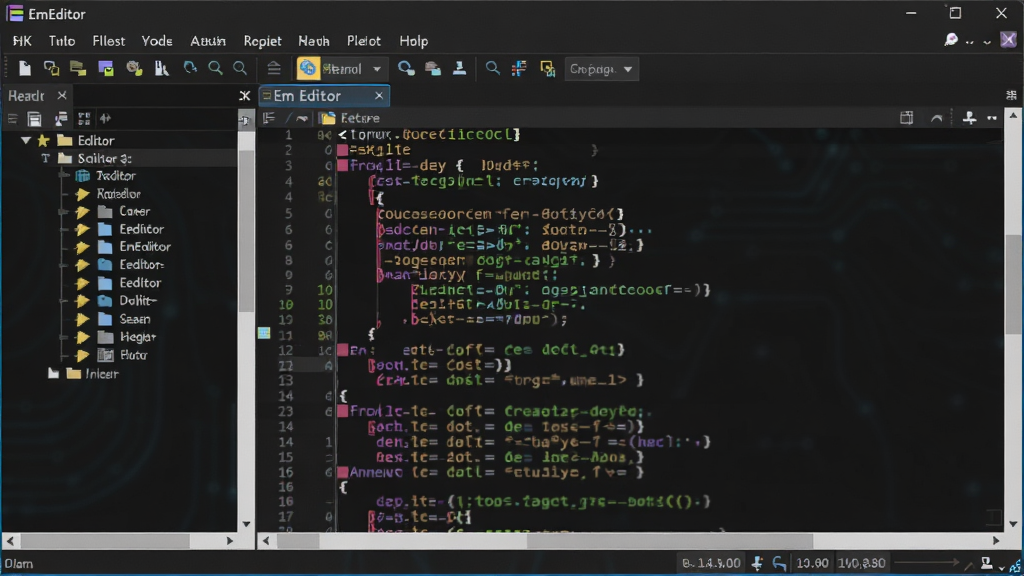Viewport: 1024px width, 576px height.
Task: Click the first magnifier icon in toolbar
Action: [x=215, y=69]
